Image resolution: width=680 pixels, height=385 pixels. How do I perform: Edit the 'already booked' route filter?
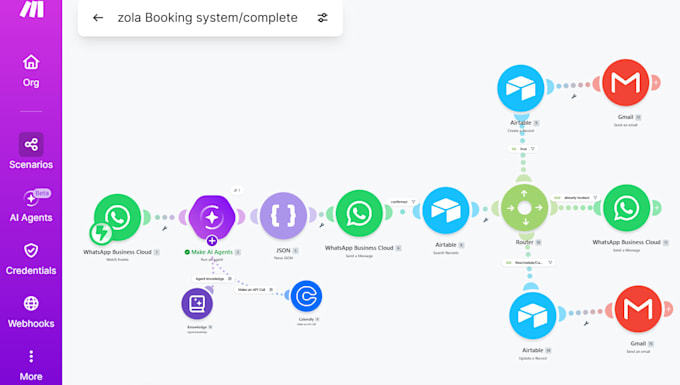(x=575, y=198)
